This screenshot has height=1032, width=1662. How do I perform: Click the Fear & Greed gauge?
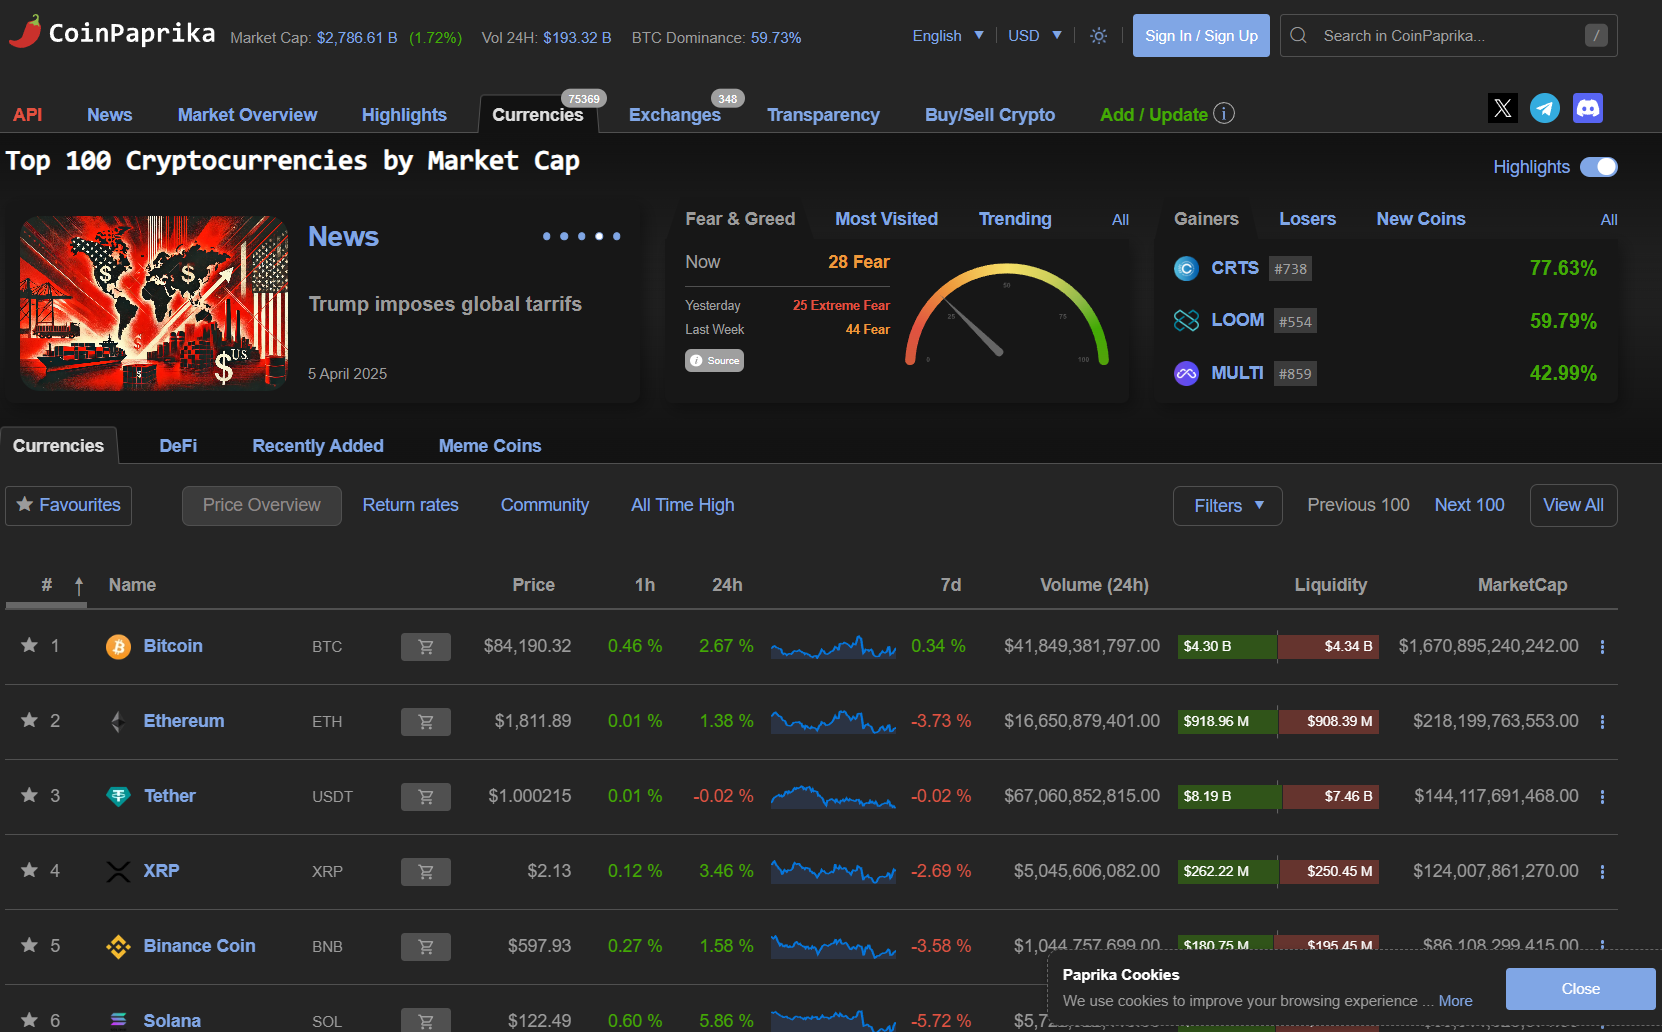click(x=1007, y=314)
